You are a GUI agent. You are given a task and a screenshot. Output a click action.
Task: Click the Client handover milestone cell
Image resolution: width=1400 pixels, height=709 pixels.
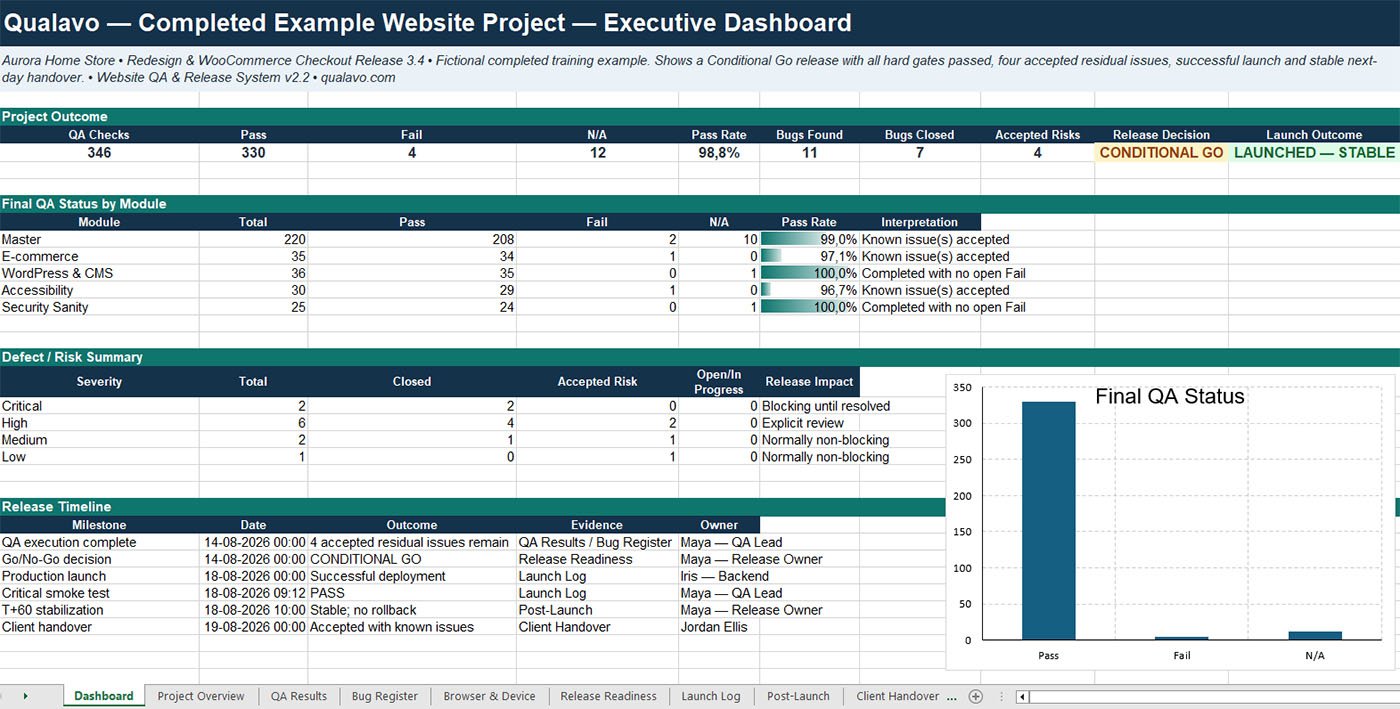(x=99, y=627)
